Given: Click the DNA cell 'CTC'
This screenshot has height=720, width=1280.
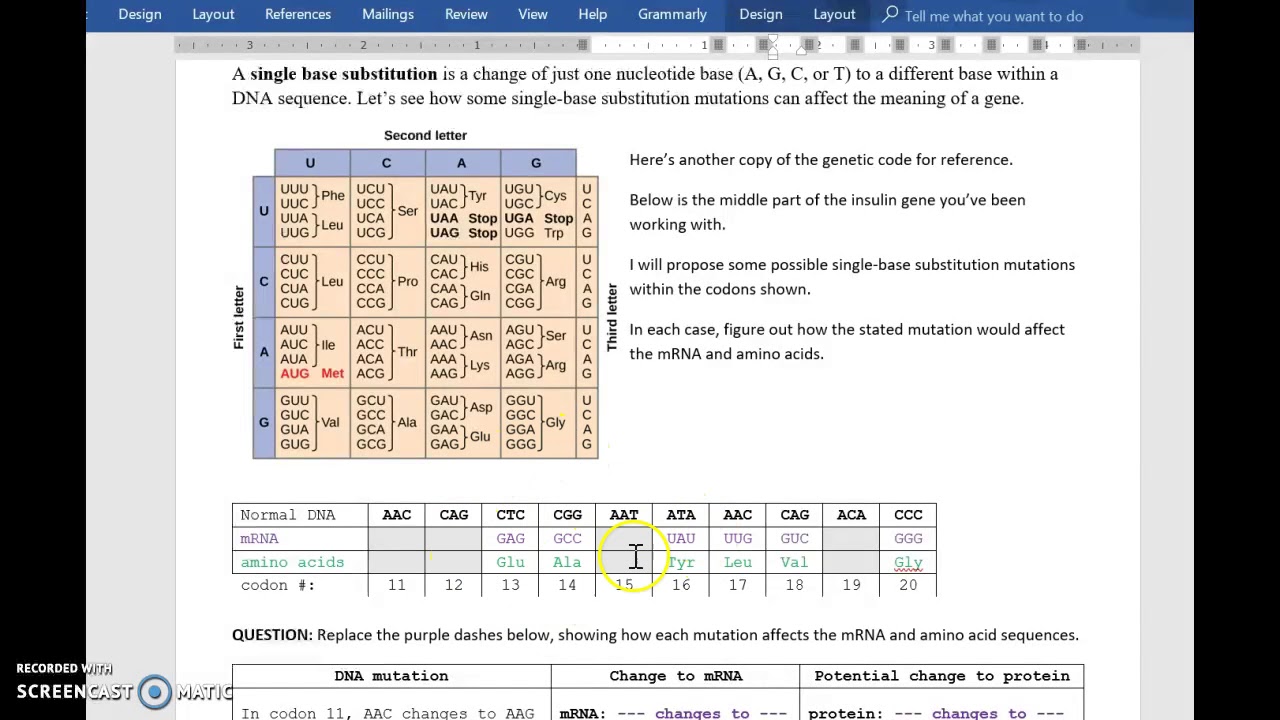Looking at the screenshot, I should tap(510, 515).
